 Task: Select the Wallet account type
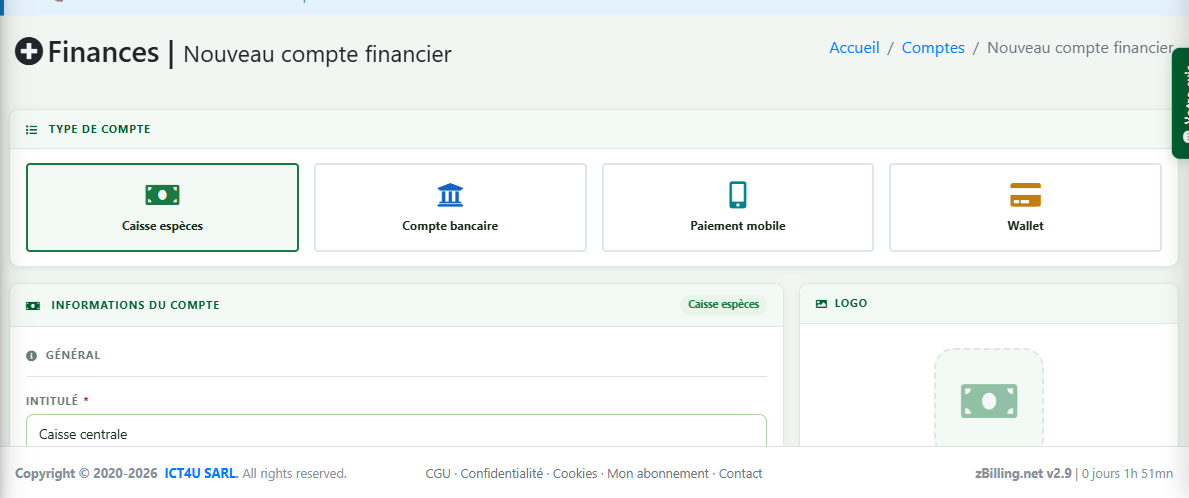tap(1025, 207)
